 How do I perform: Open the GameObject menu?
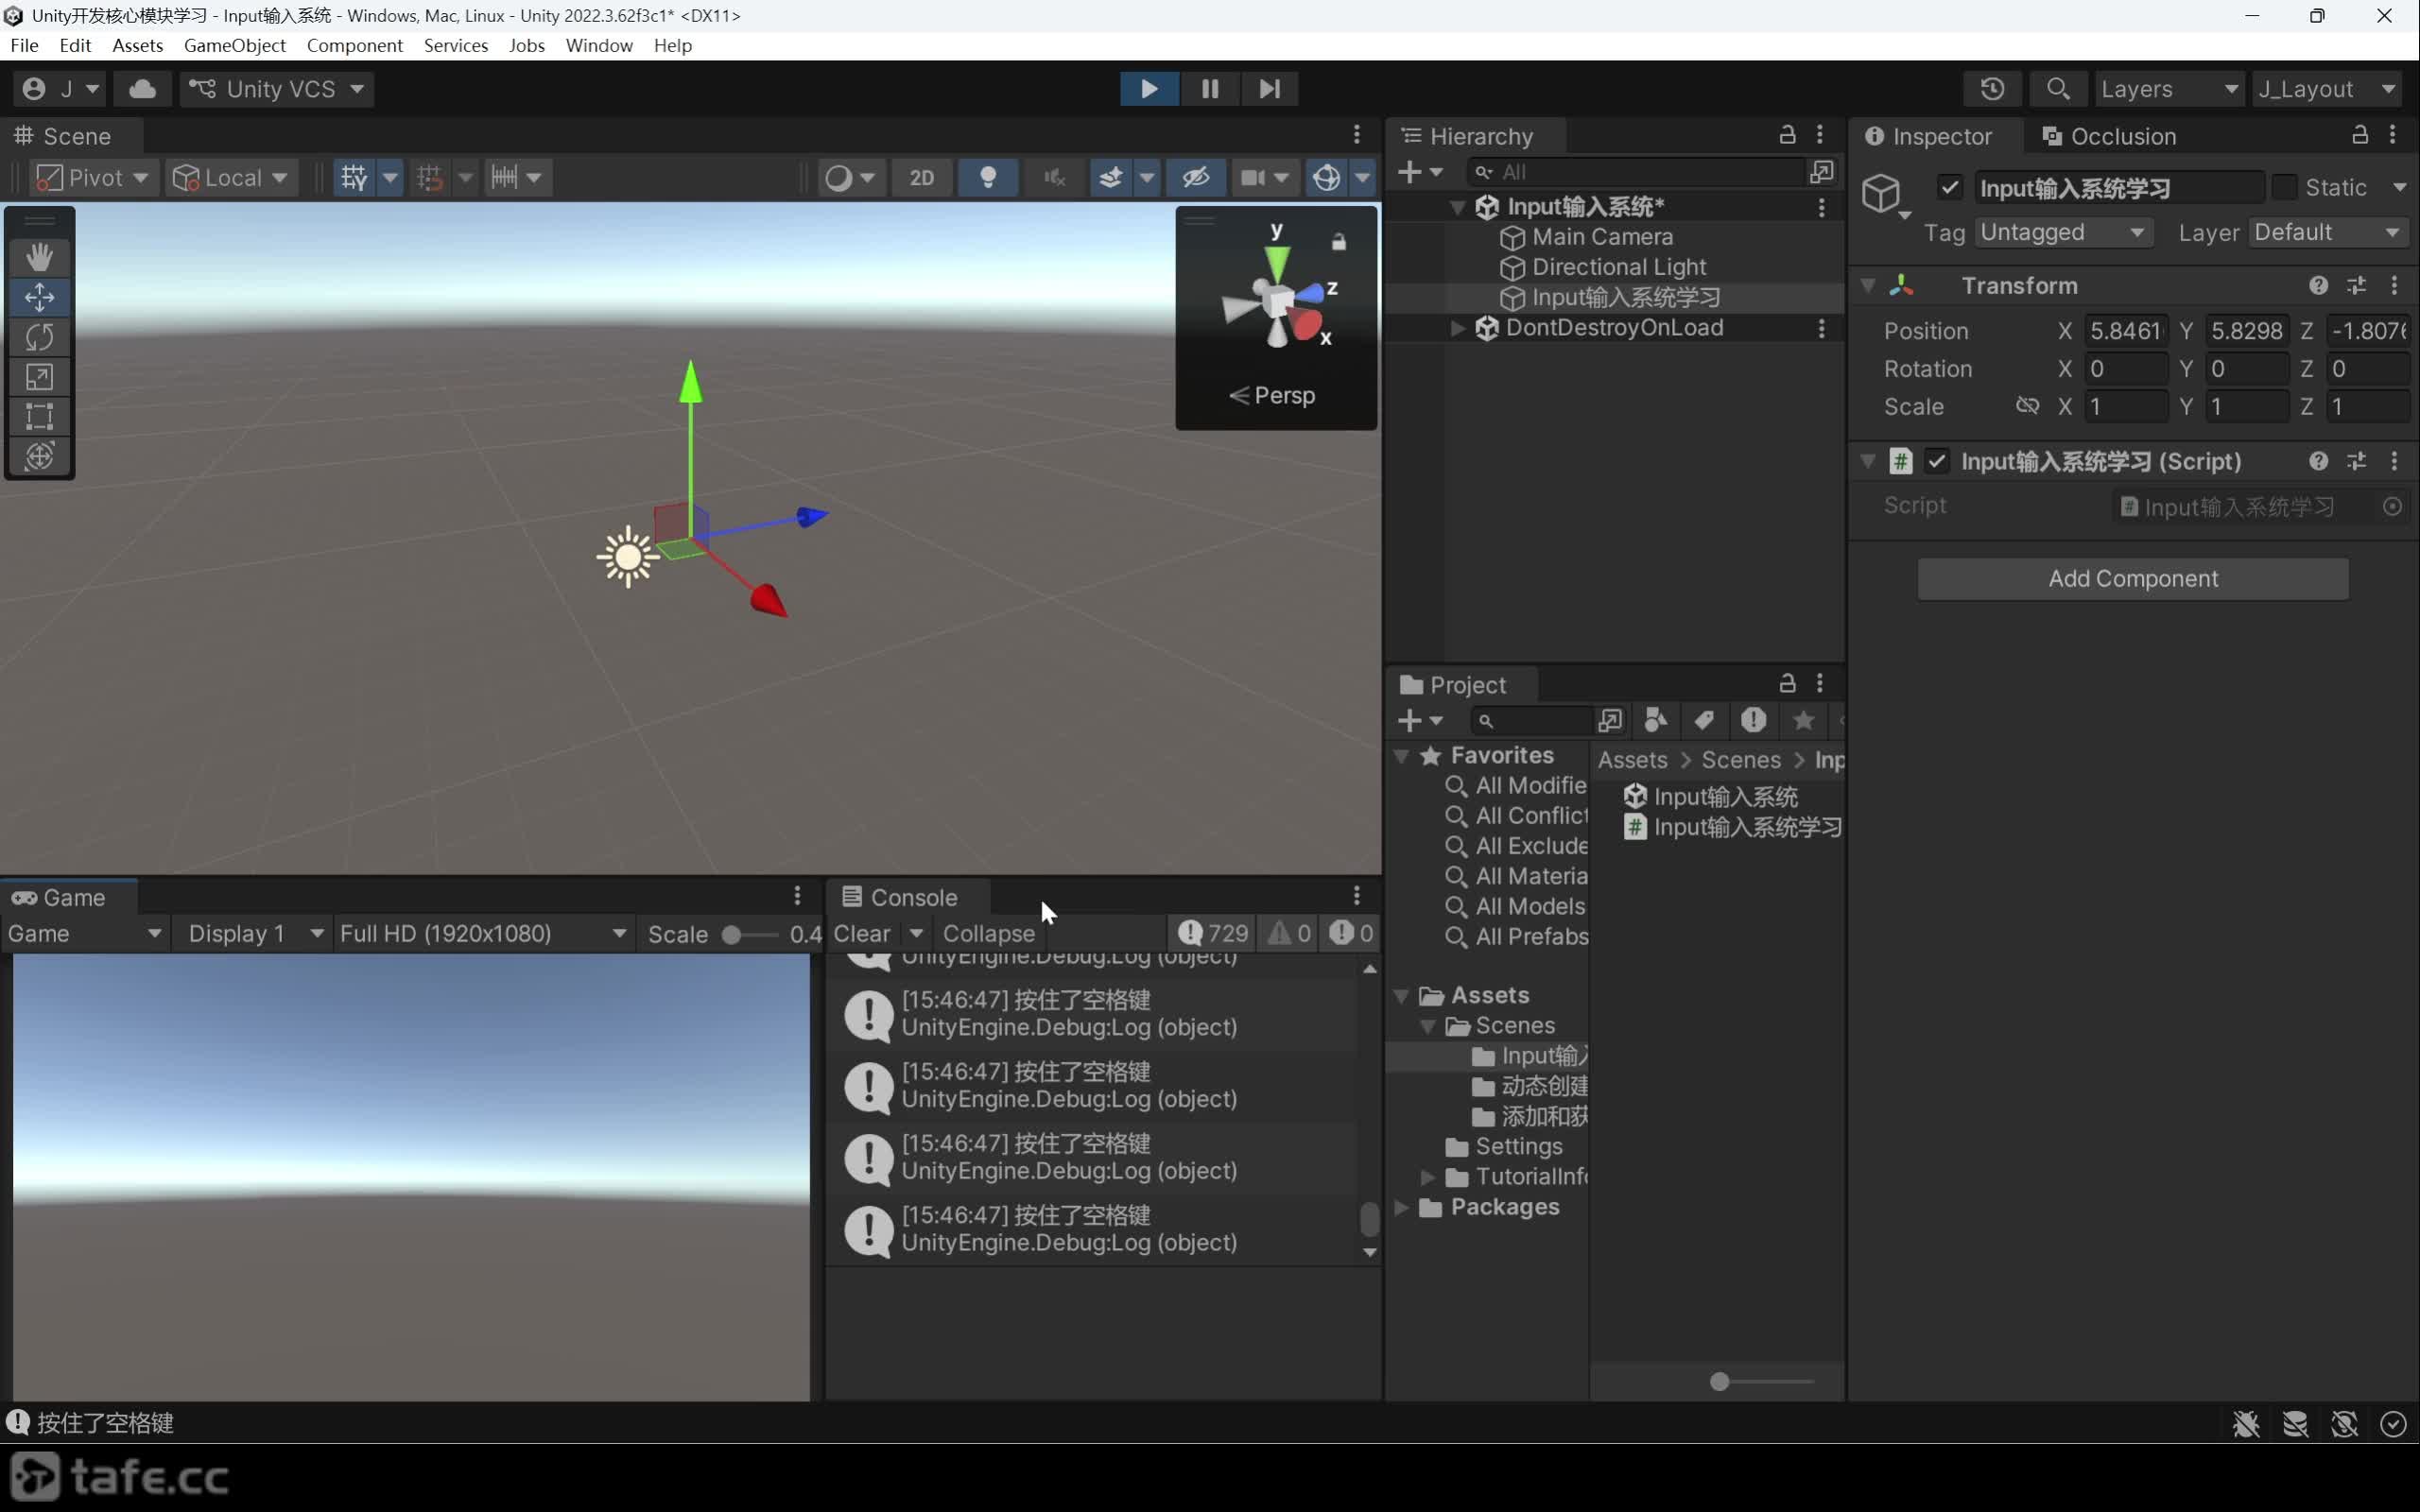click(235, 45)
